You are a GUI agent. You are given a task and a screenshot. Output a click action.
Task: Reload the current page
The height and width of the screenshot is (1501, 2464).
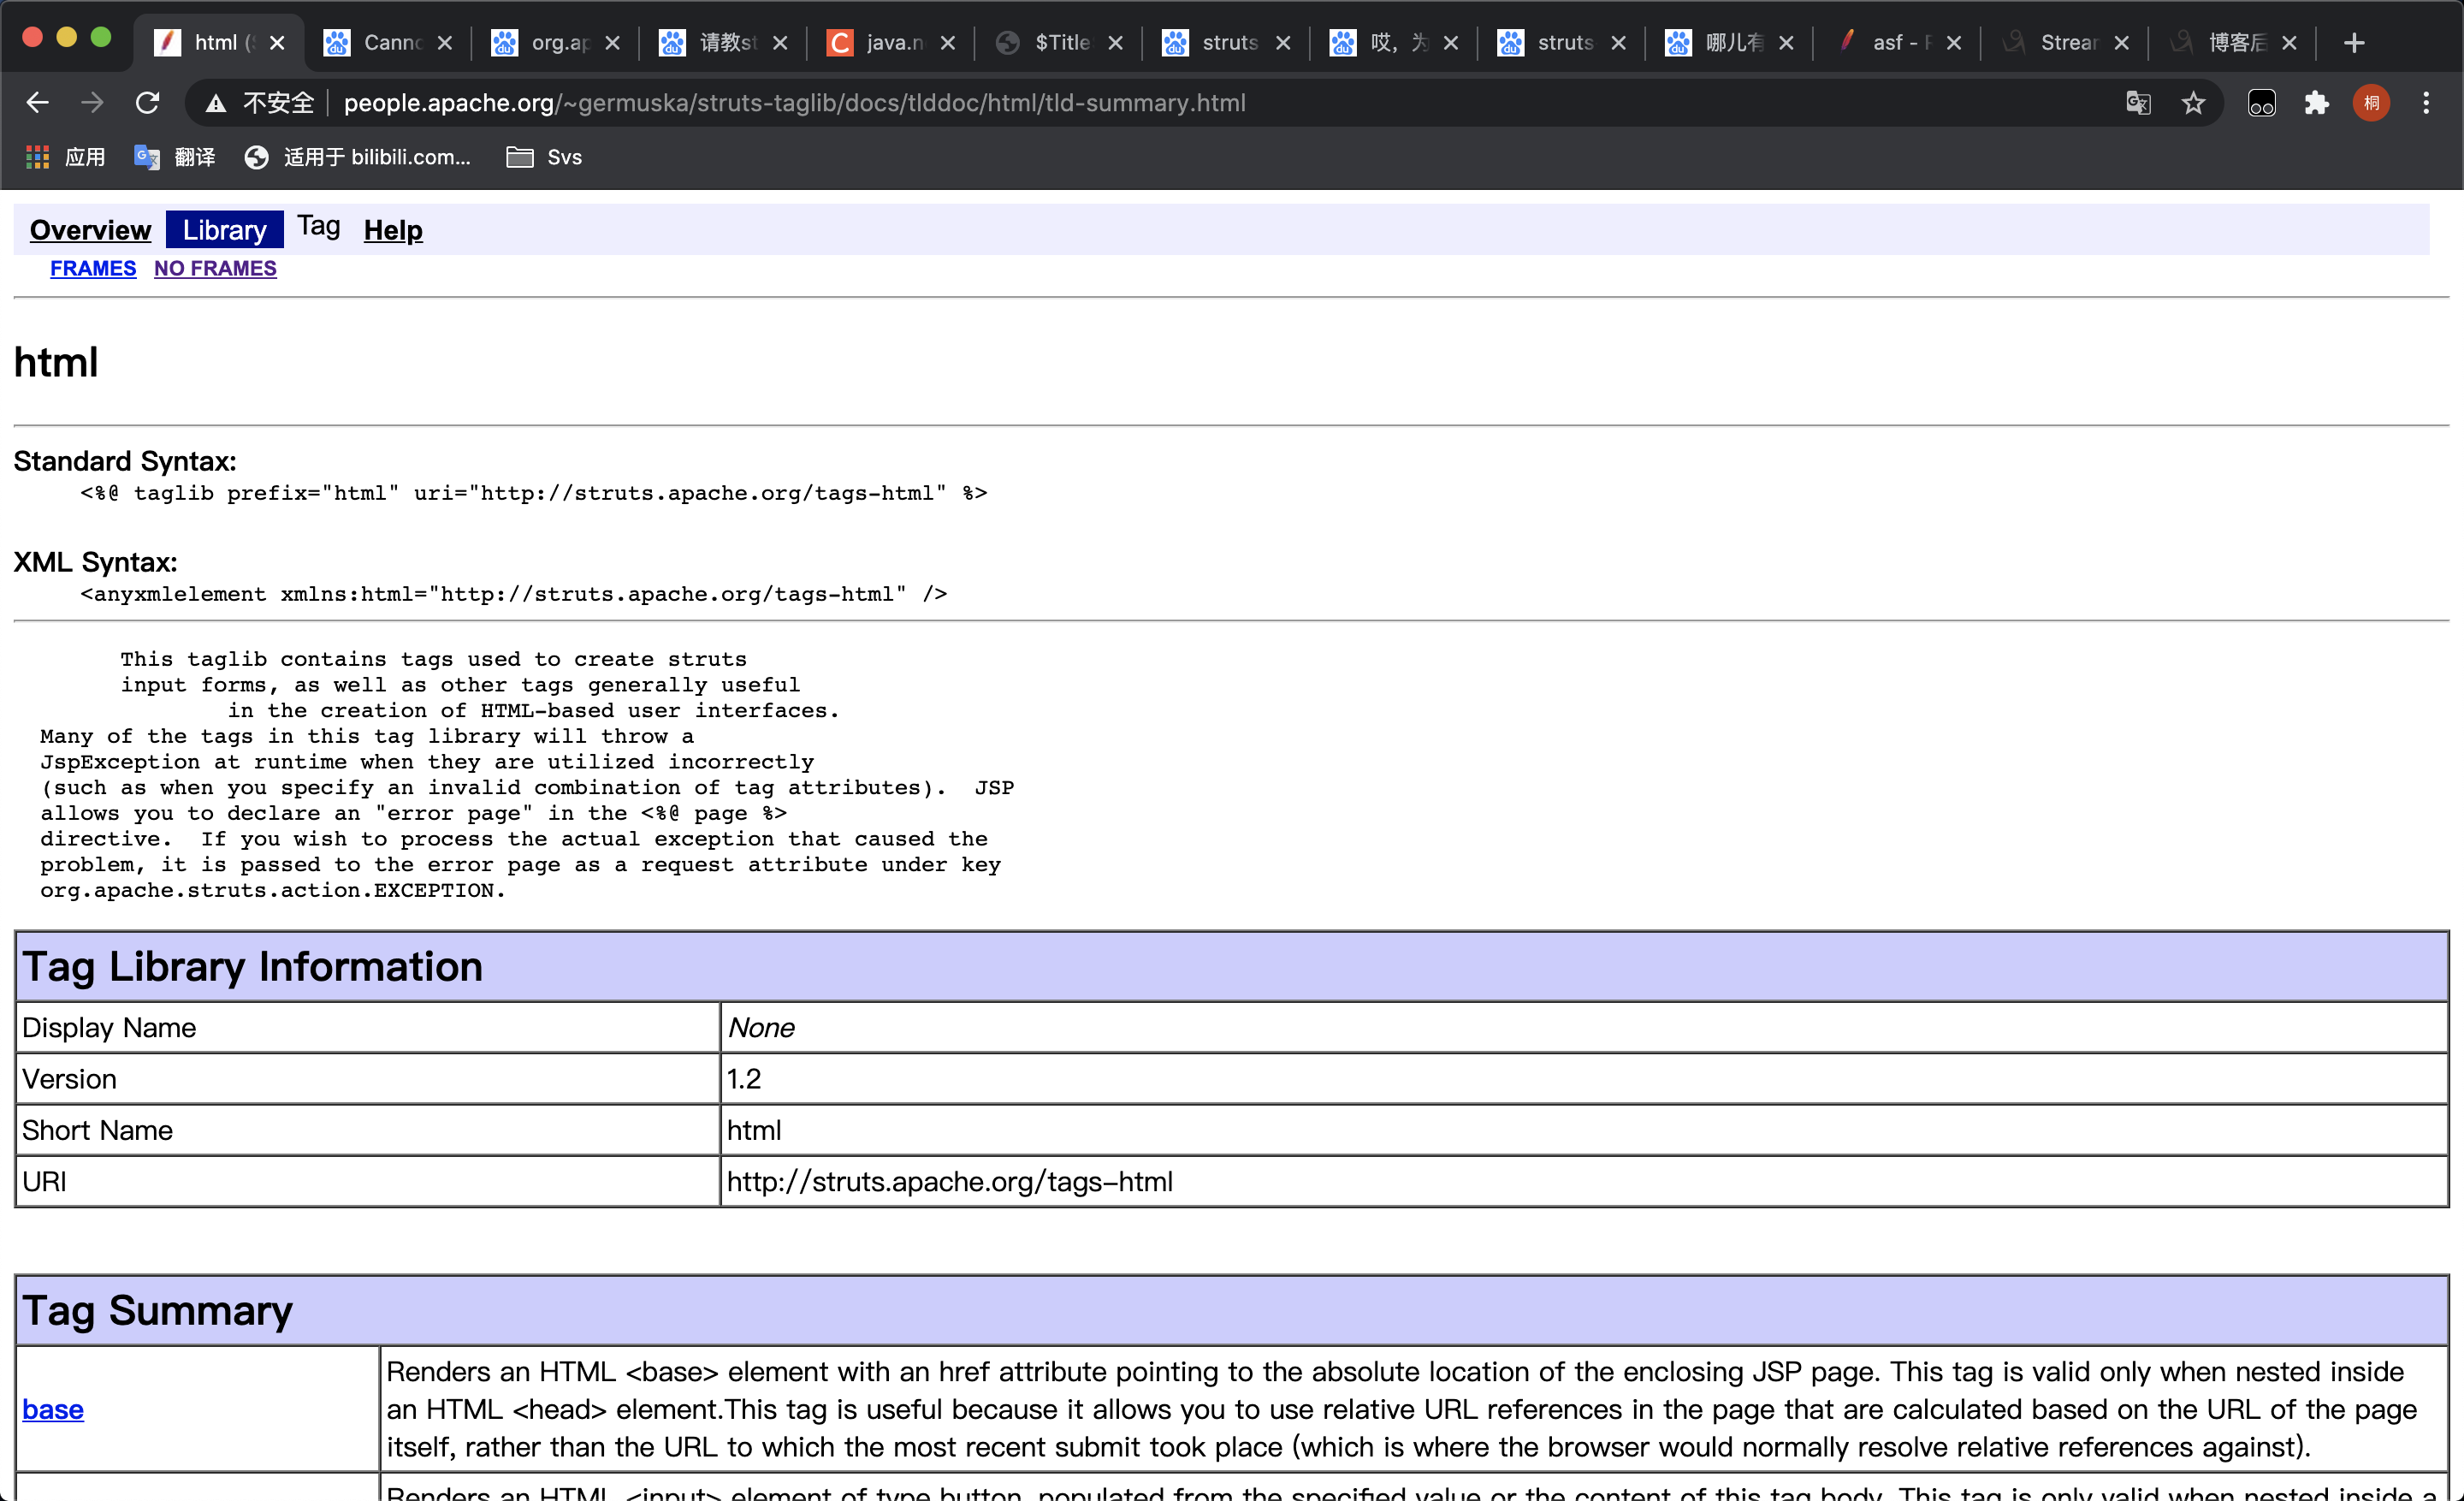click(148, 102)
